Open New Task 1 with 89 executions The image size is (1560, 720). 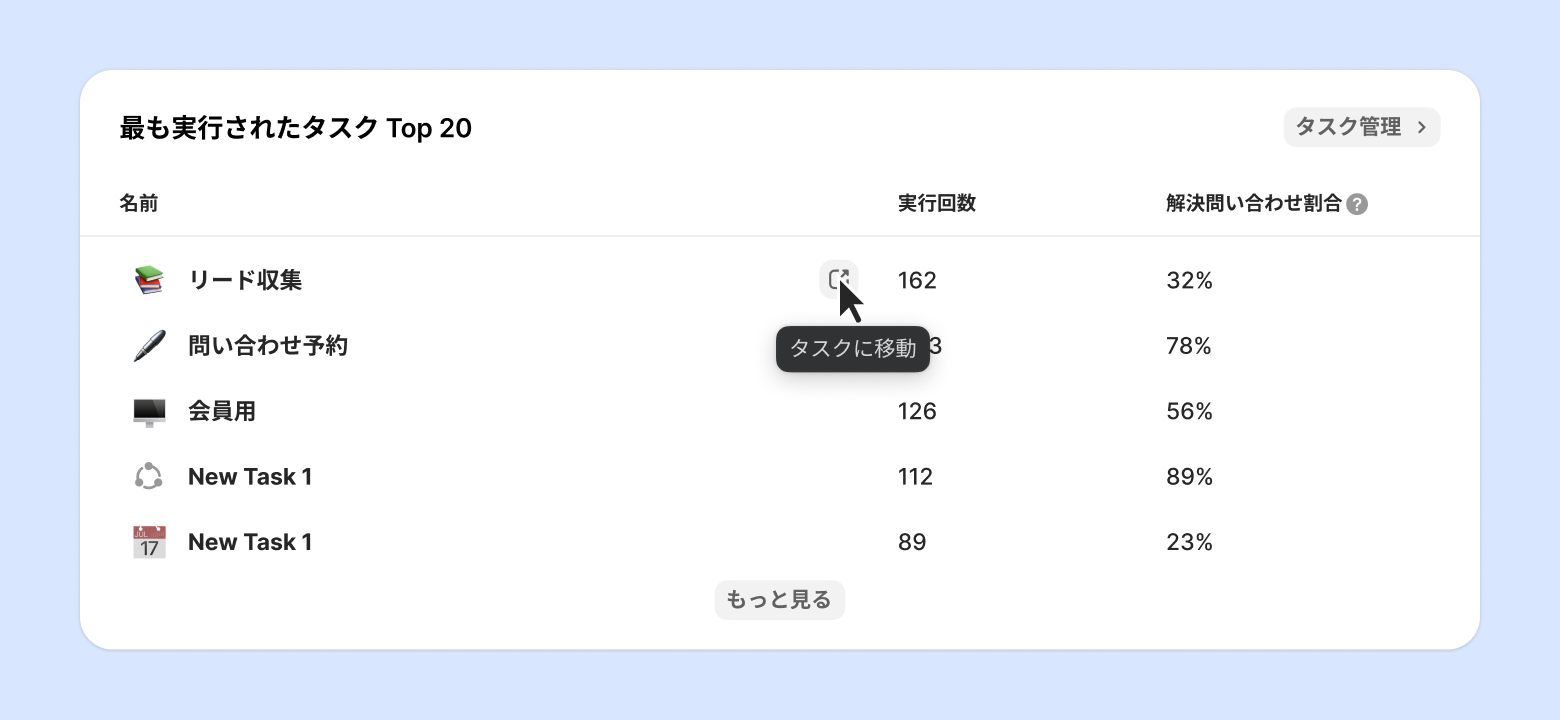(x=250, y=542)
